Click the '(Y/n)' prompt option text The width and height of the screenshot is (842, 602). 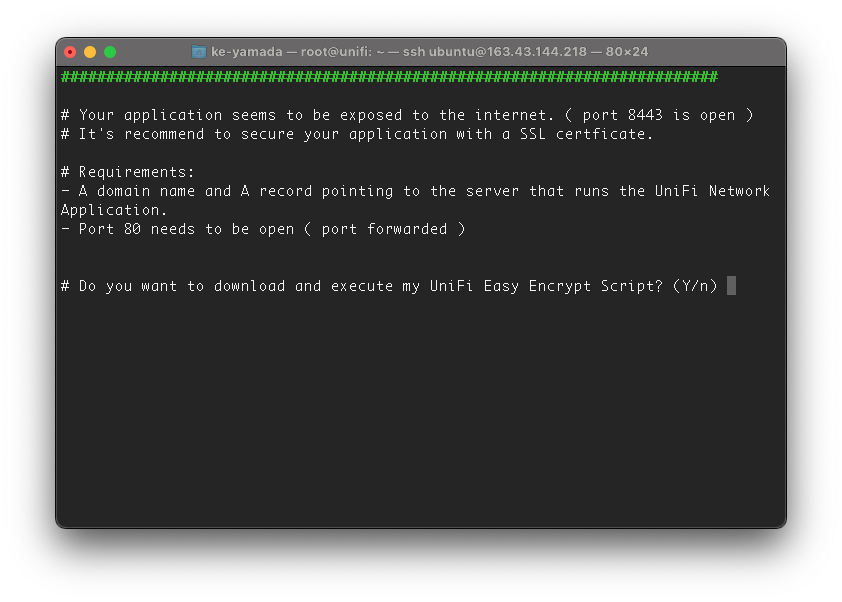pyautogui.click(x=695, y=286)
